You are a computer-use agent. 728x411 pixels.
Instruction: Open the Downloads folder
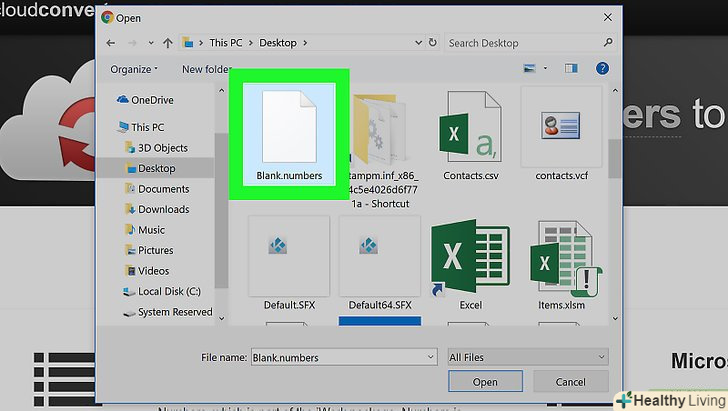click(x=157, y=209)
